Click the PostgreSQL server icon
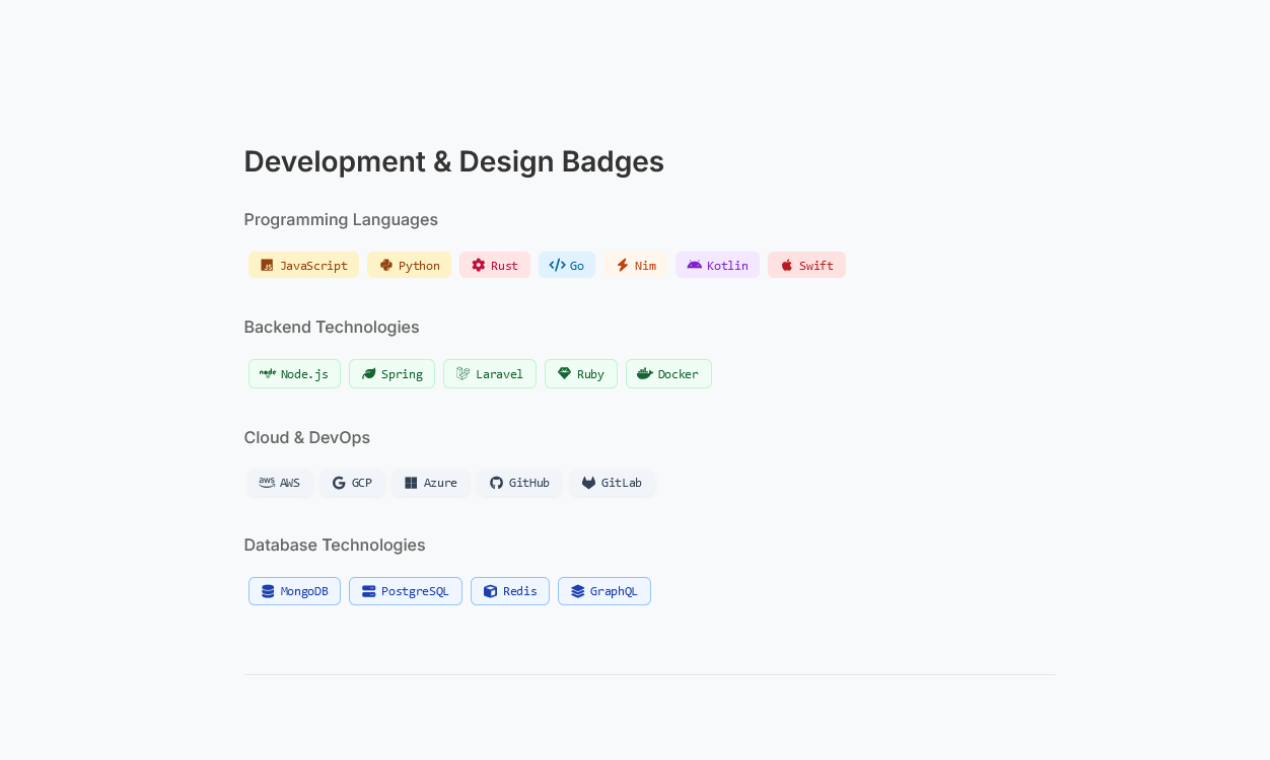Viewport: 1270px width, 760px height. coord(369,591)
